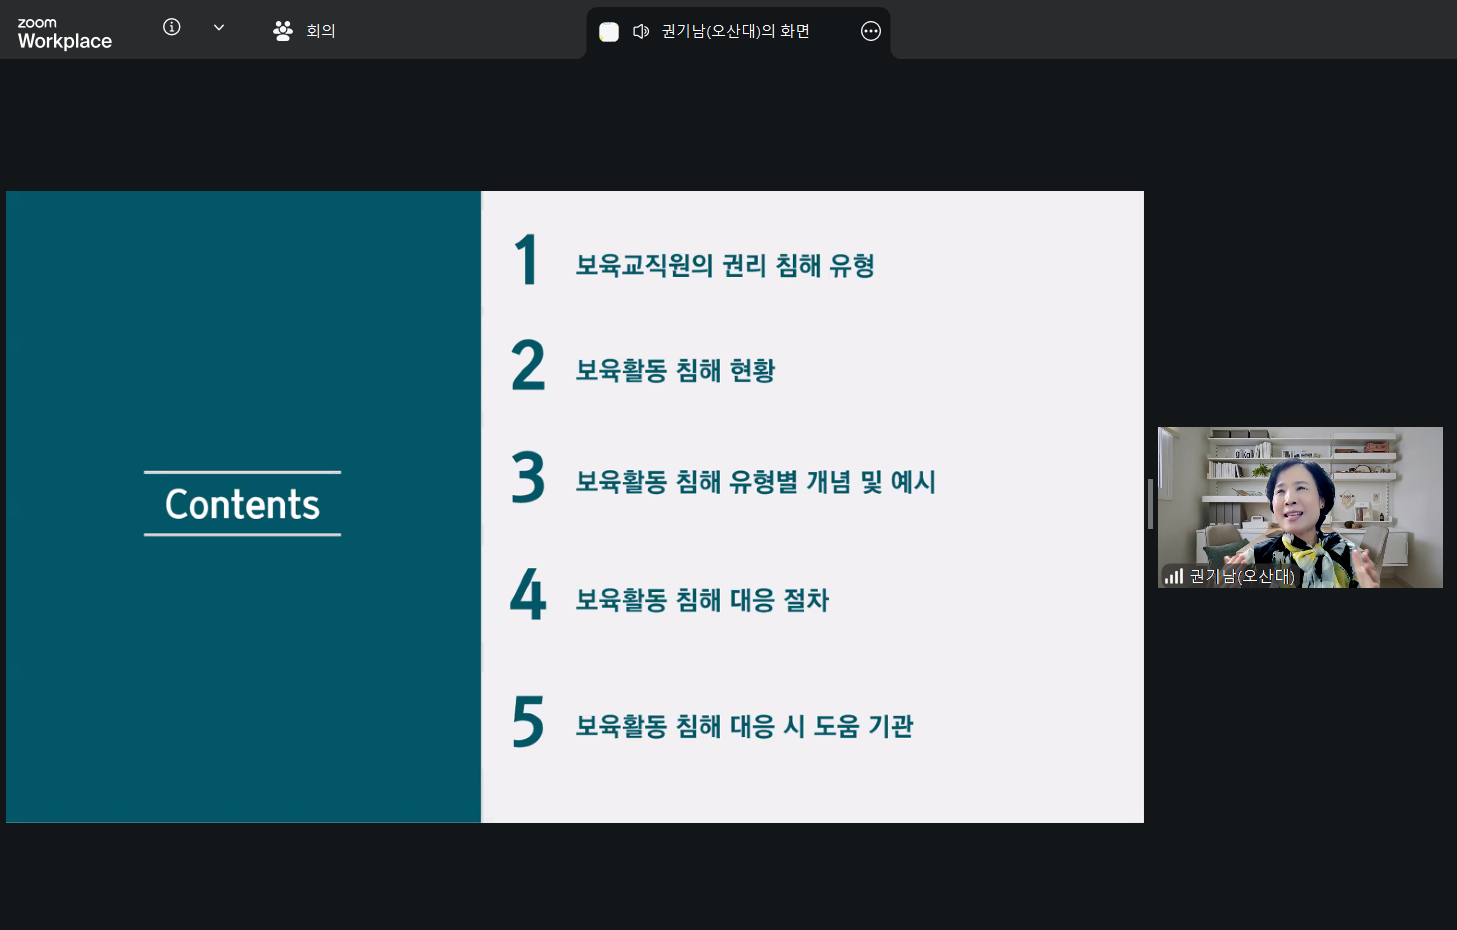
Task: Click 보육활동 침해 대응 시 도움 기관 text
Action: tap(744, 726)
